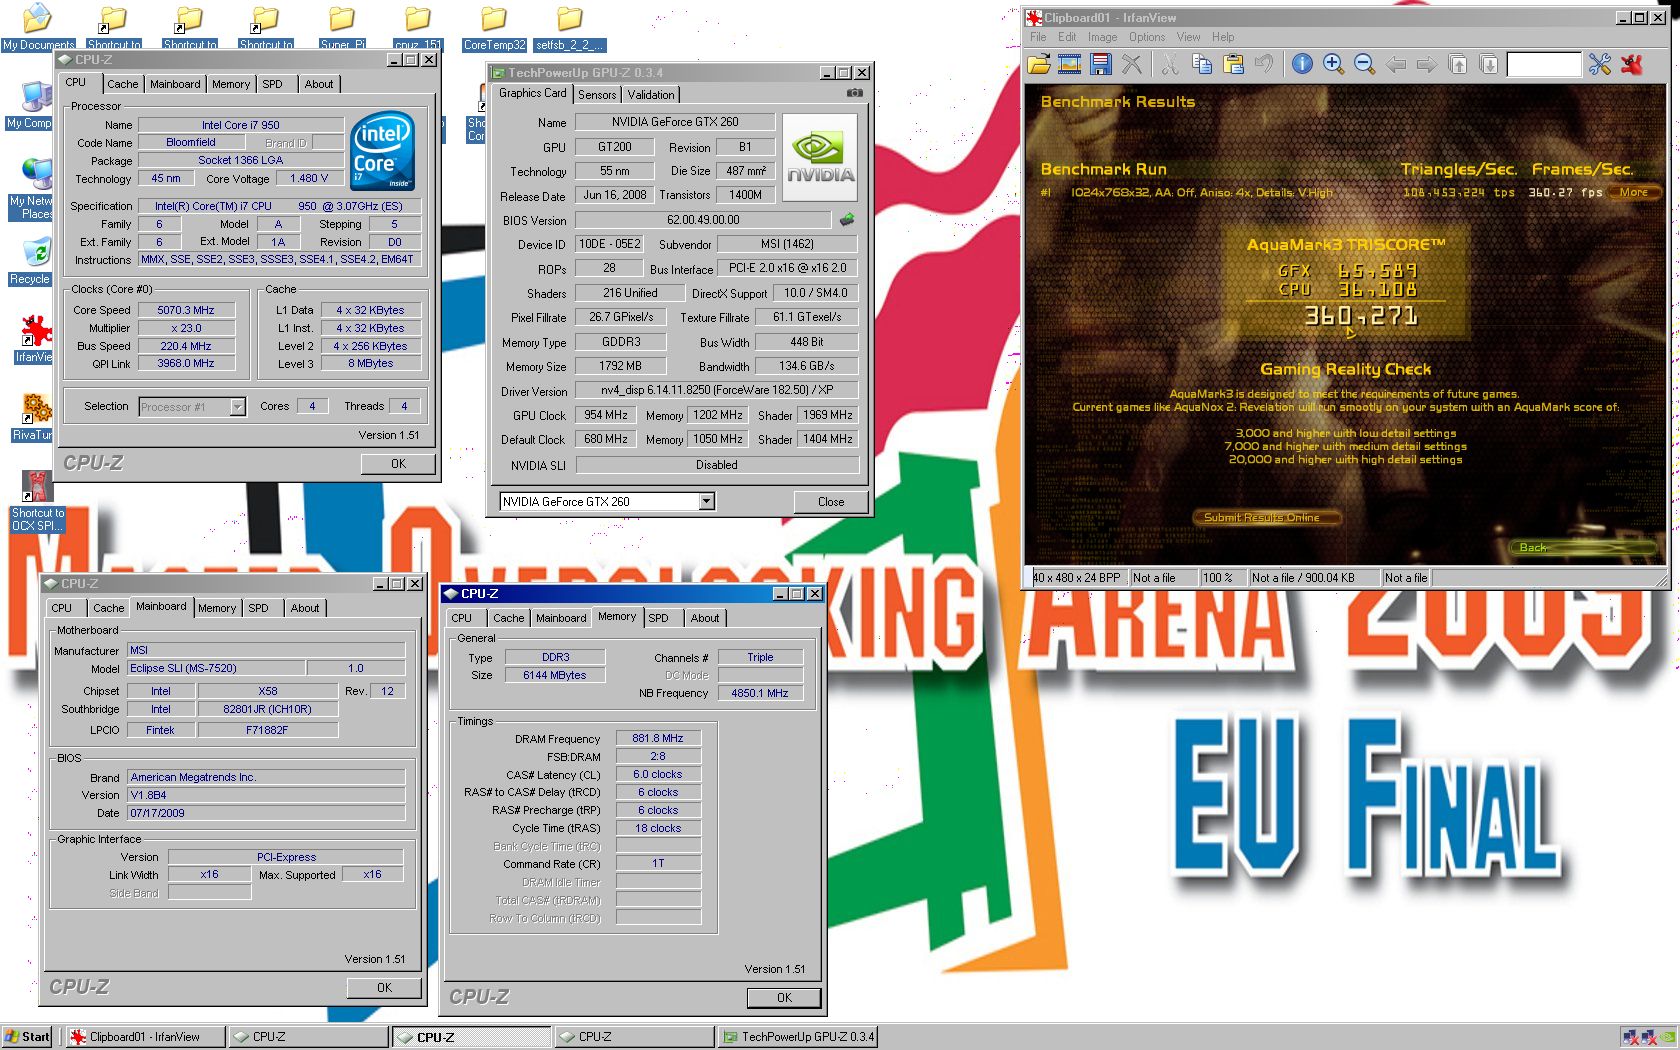The height and width of the screenshot is (1050, 1680).
Task: Select the CoreTemp32 folder on desktop
Action: coord(494,27)
